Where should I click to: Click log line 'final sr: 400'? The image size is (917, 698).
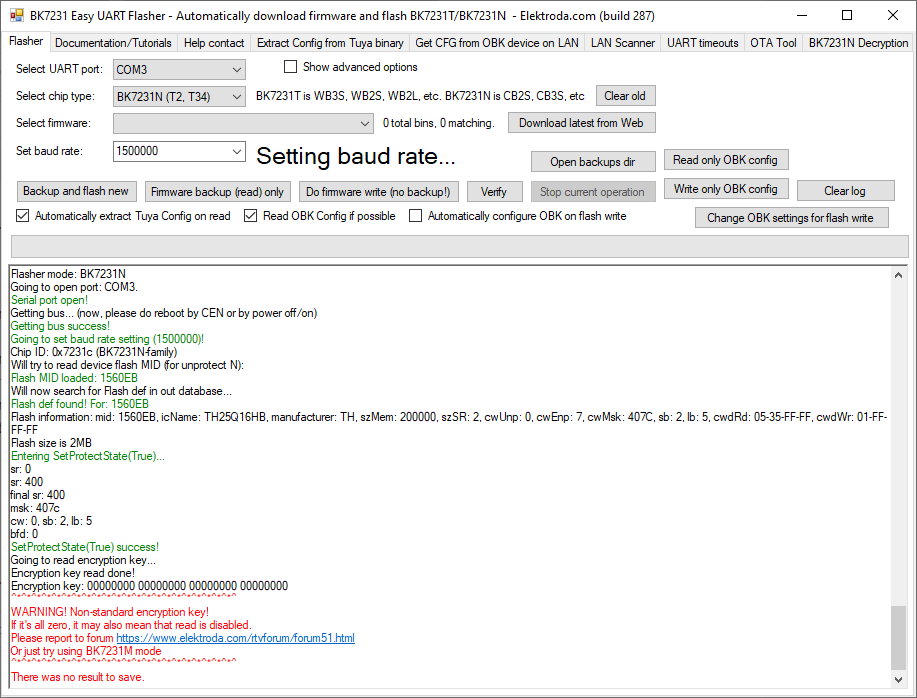[x=38, y=495]
